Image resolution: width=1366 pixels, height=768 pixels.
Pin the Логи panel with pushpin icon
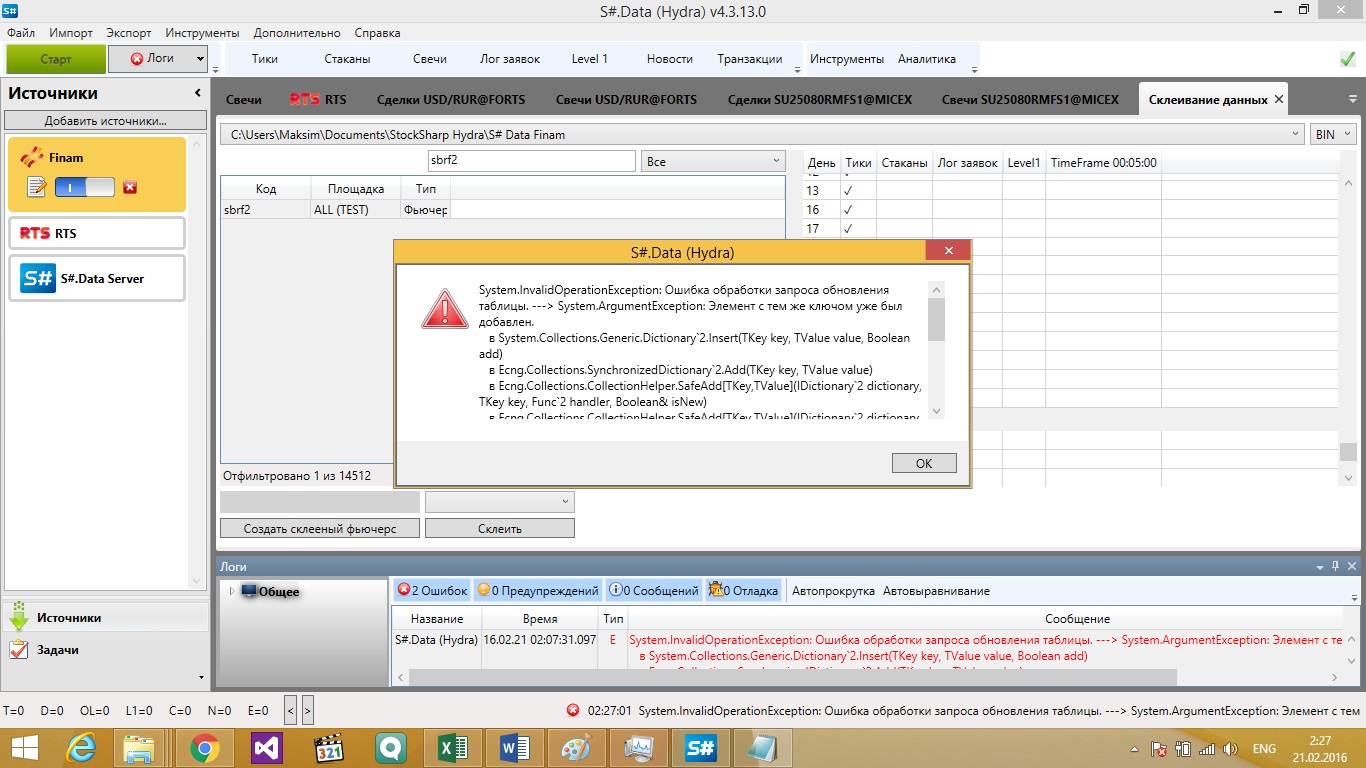(x=1335, y=566)
